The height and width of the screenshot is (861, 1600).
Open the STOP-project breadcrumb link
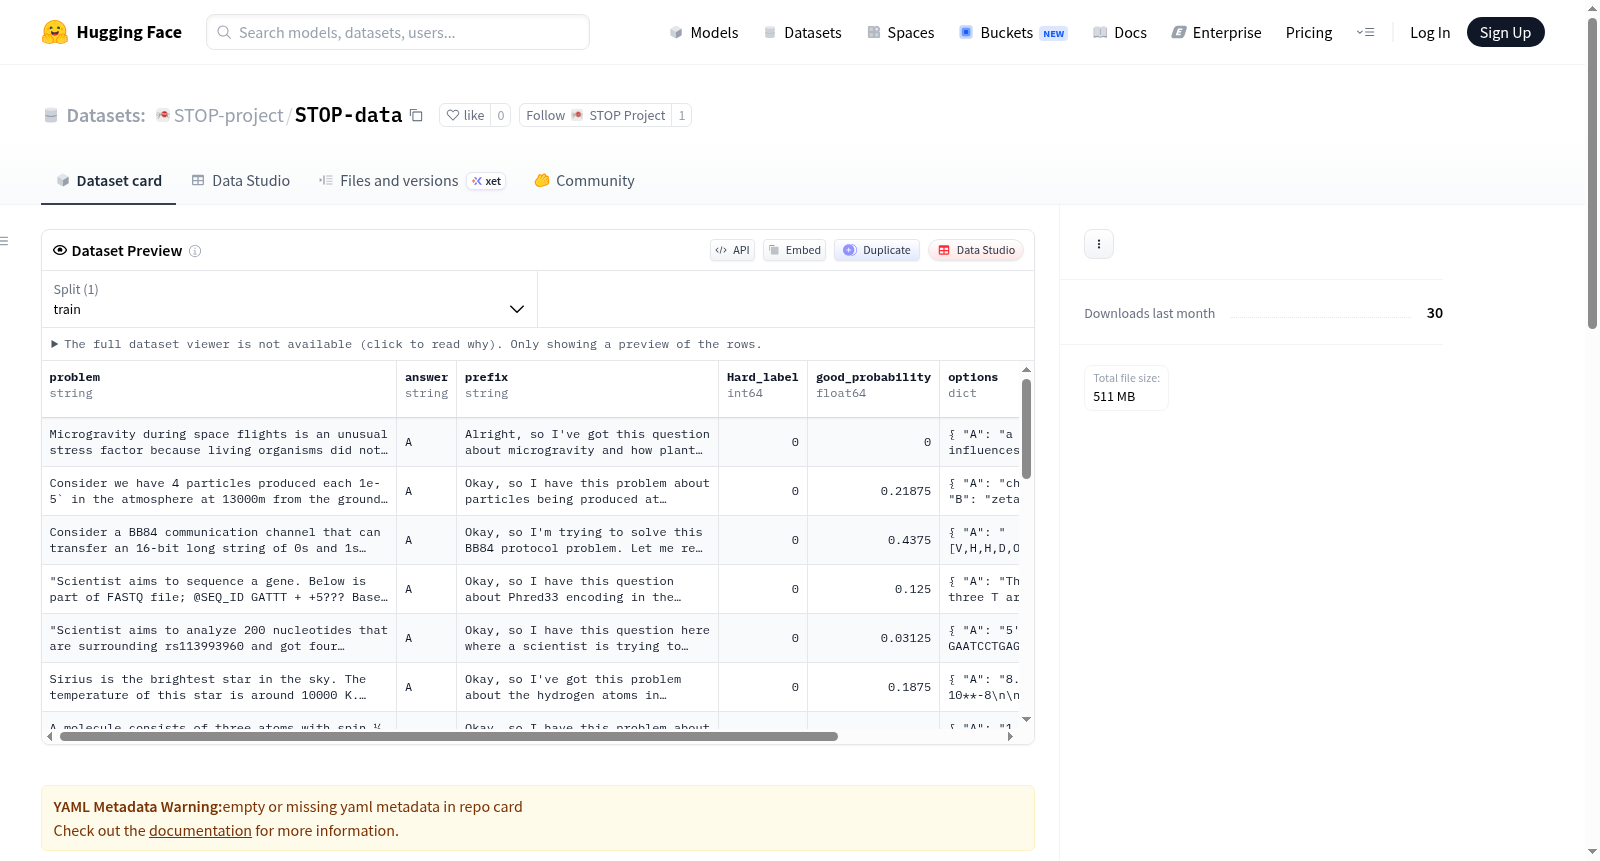click(229, 115)
